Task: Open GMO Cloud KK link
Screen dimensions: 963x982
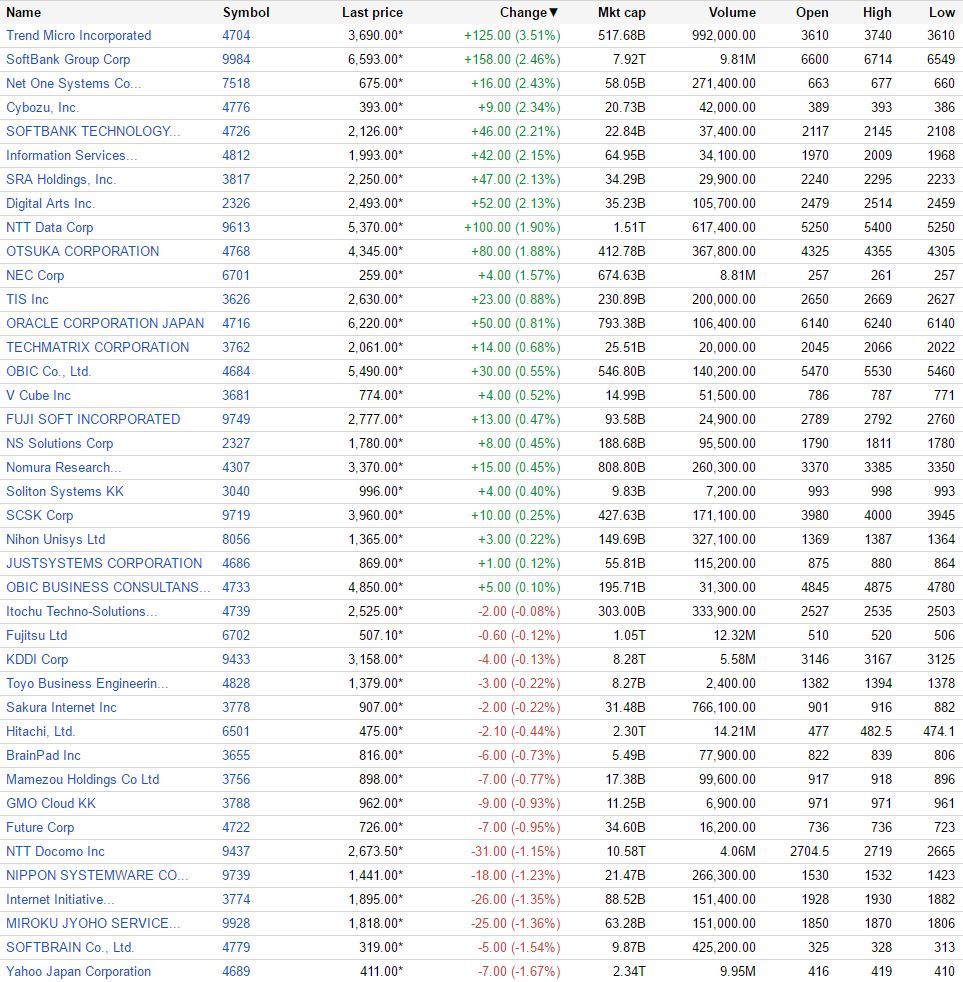Action: coord(51,803)
